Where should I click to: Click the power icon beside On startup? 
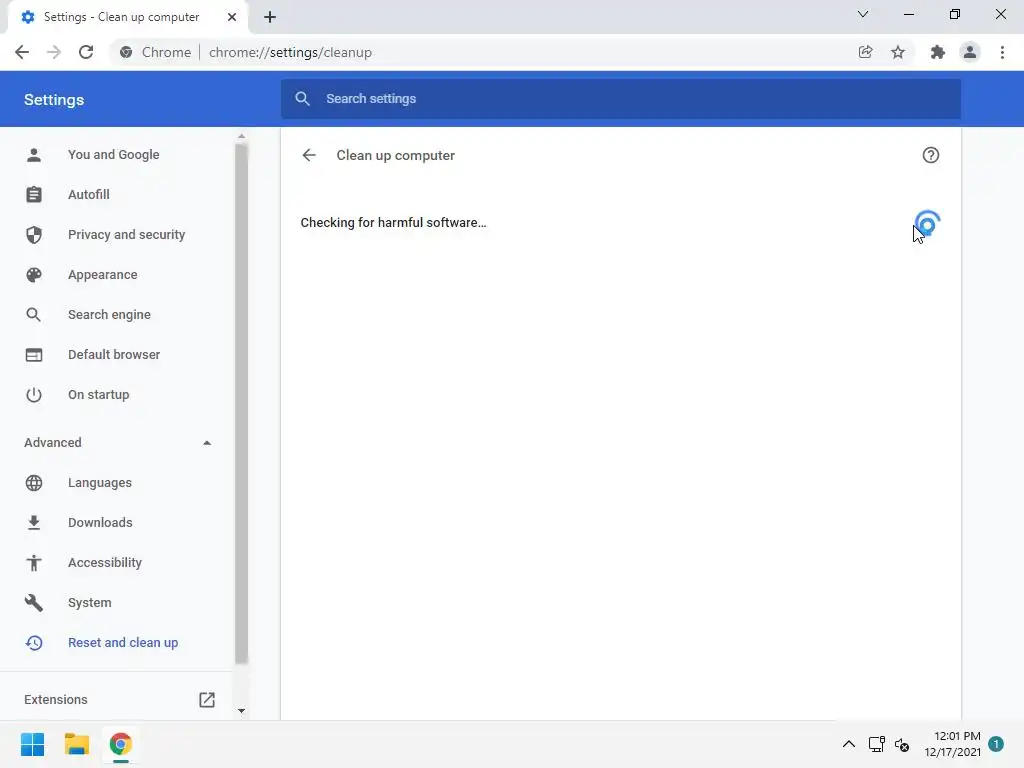pos(34,394)
